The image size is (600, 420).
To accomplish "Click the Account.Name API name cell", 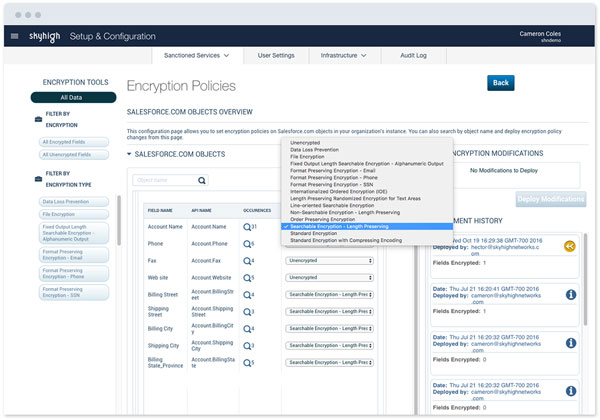I will 209,227.
